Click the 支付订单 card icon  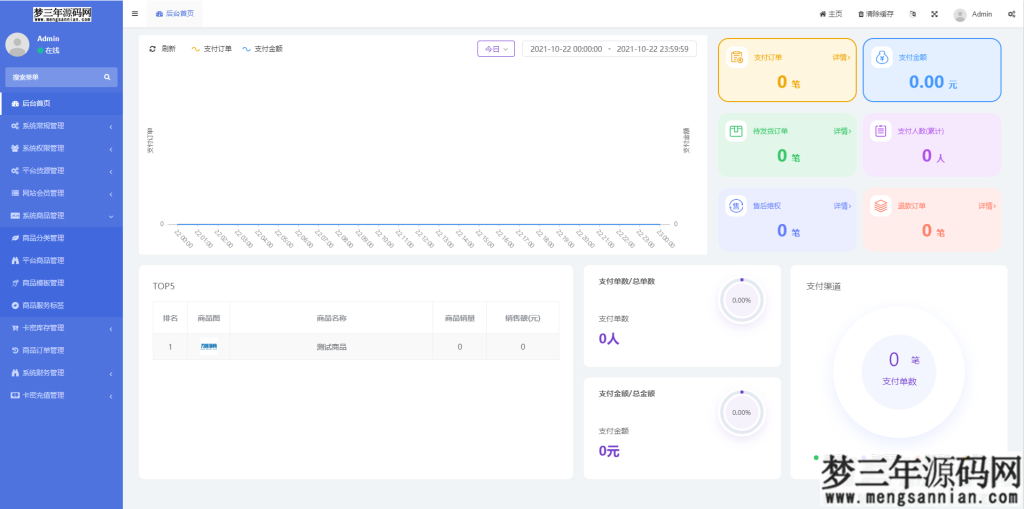[737, 57]
